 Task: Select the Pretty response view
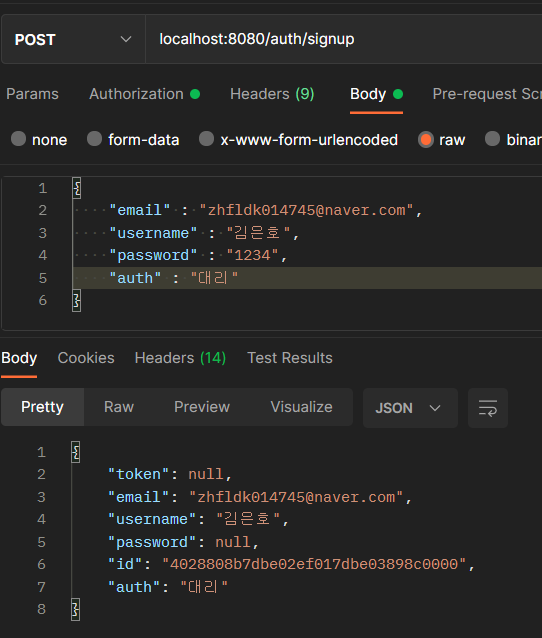[x=42, y=407]
